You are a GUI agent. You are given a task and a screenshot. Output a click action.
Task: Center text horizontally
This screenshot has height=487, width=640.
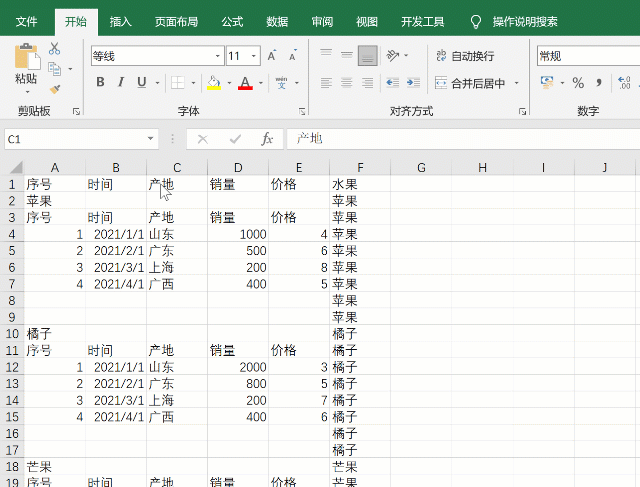(x=347, y=83)
